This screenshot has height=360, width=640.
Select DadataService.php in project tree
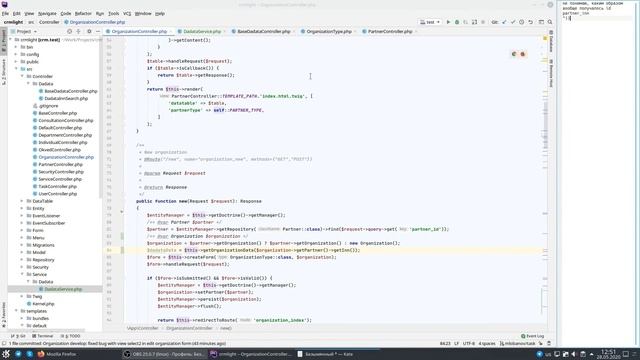click(63, 289)
